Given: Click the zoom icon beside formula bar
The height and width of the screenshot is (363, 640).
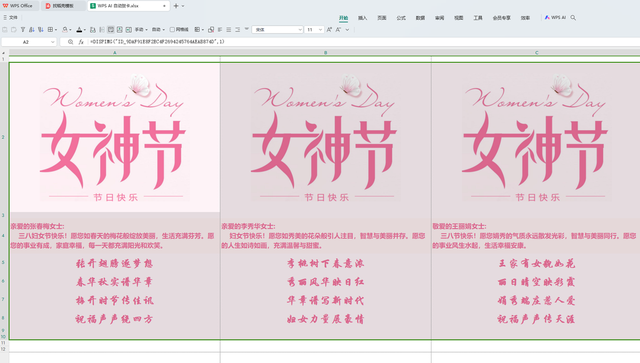Looking at the screenshot, I should click(x=71, y=42).
